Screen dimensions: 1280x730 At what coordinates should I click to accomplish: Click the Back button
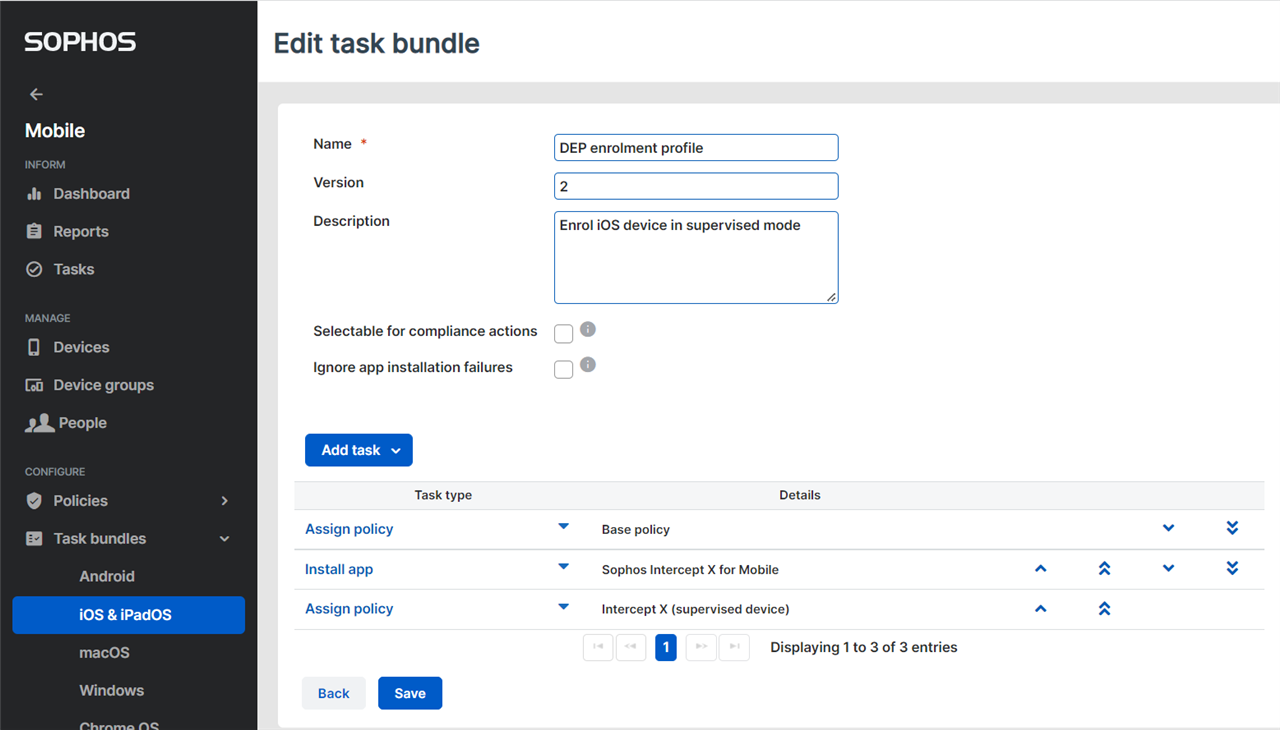[334, 693]
